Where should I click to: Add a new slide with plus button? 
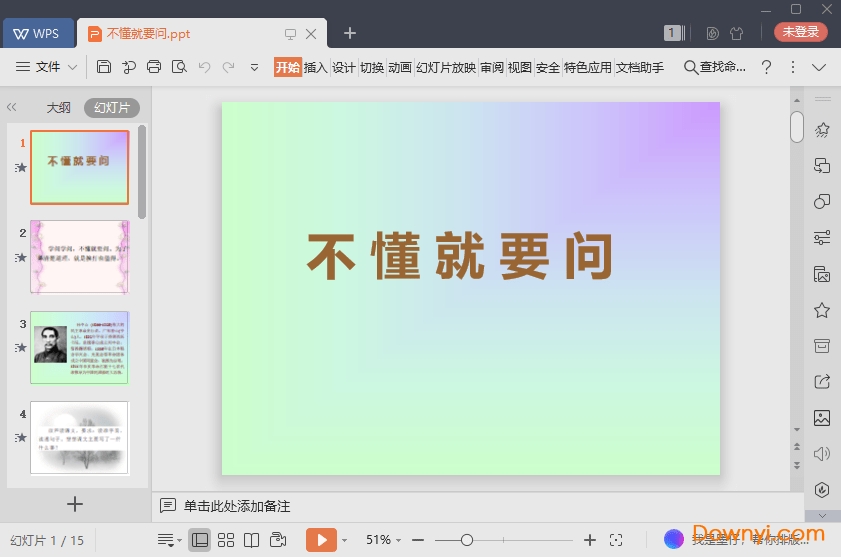coord(75,504)
